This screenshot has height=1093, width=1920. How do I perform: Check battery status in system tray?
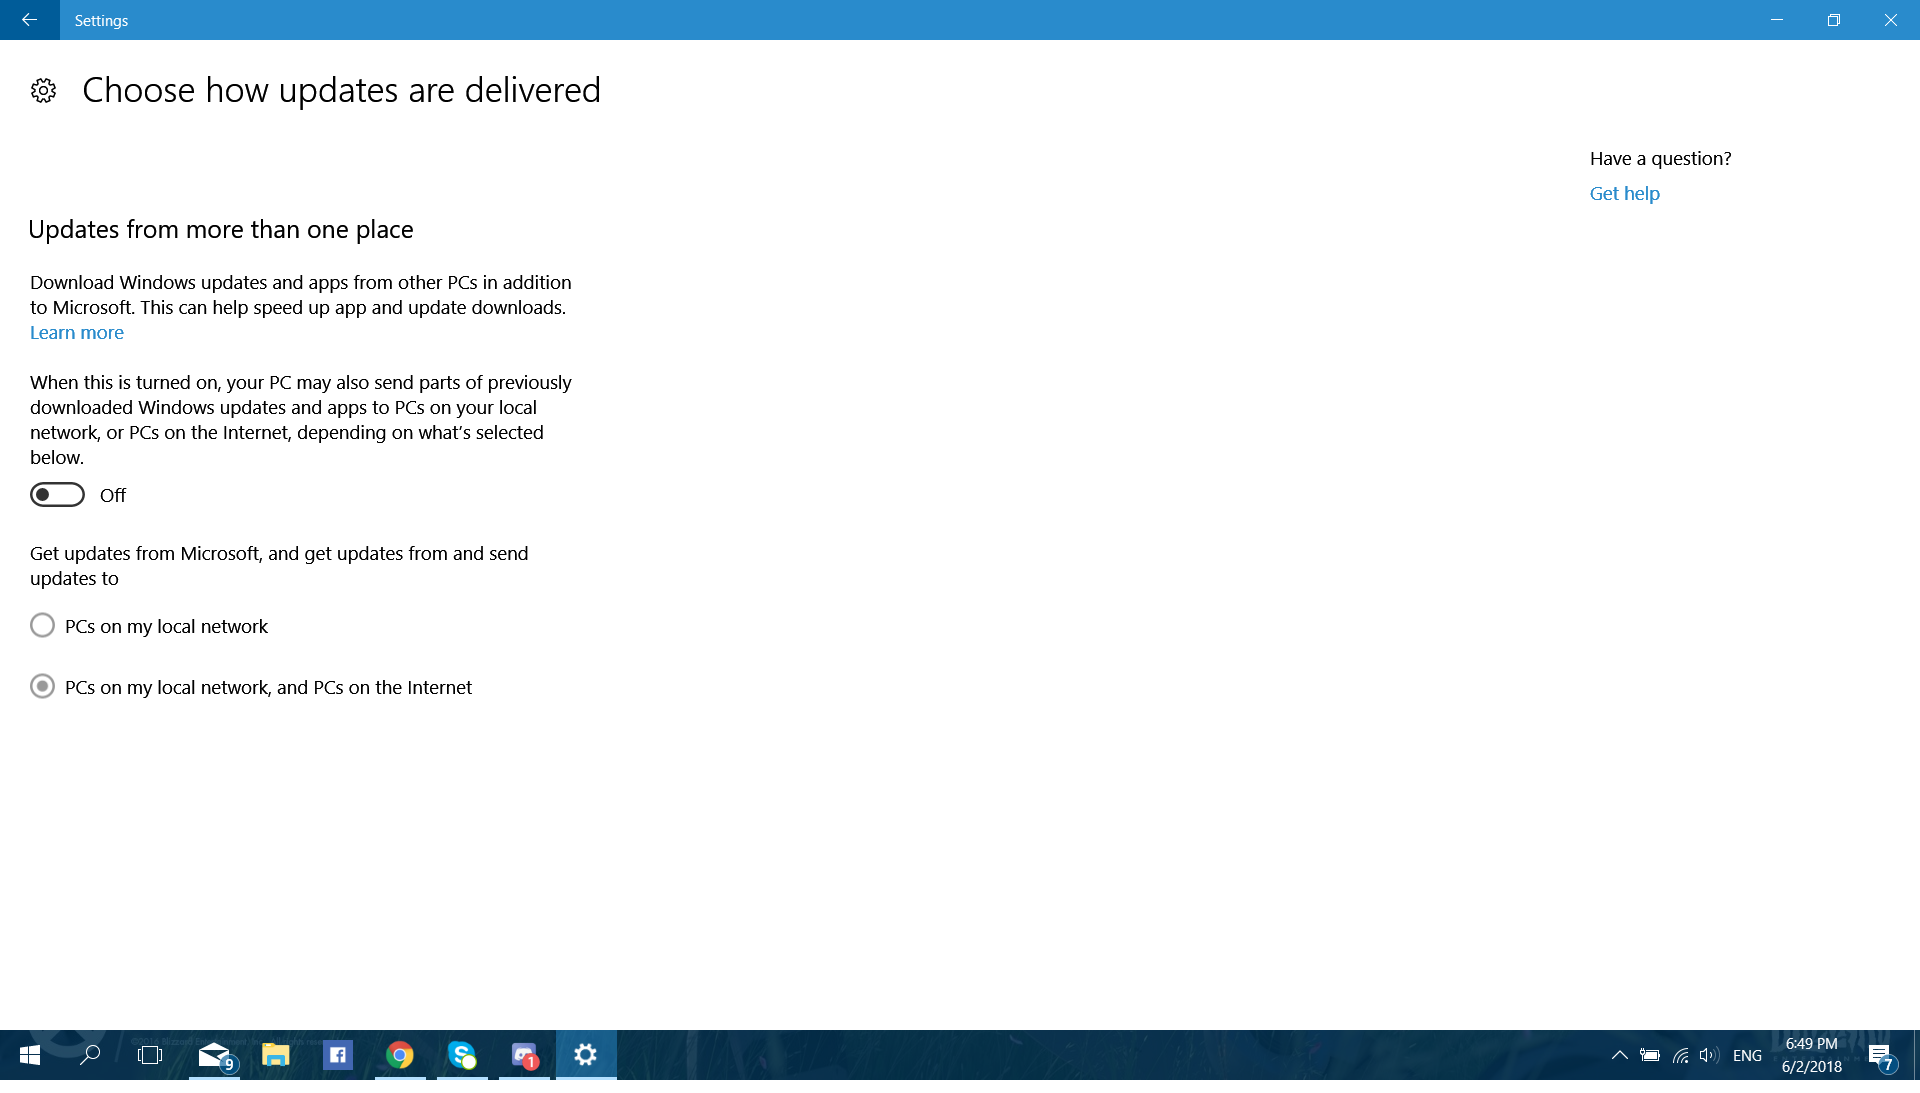pyautogui.click(x=1650, y=1055)
